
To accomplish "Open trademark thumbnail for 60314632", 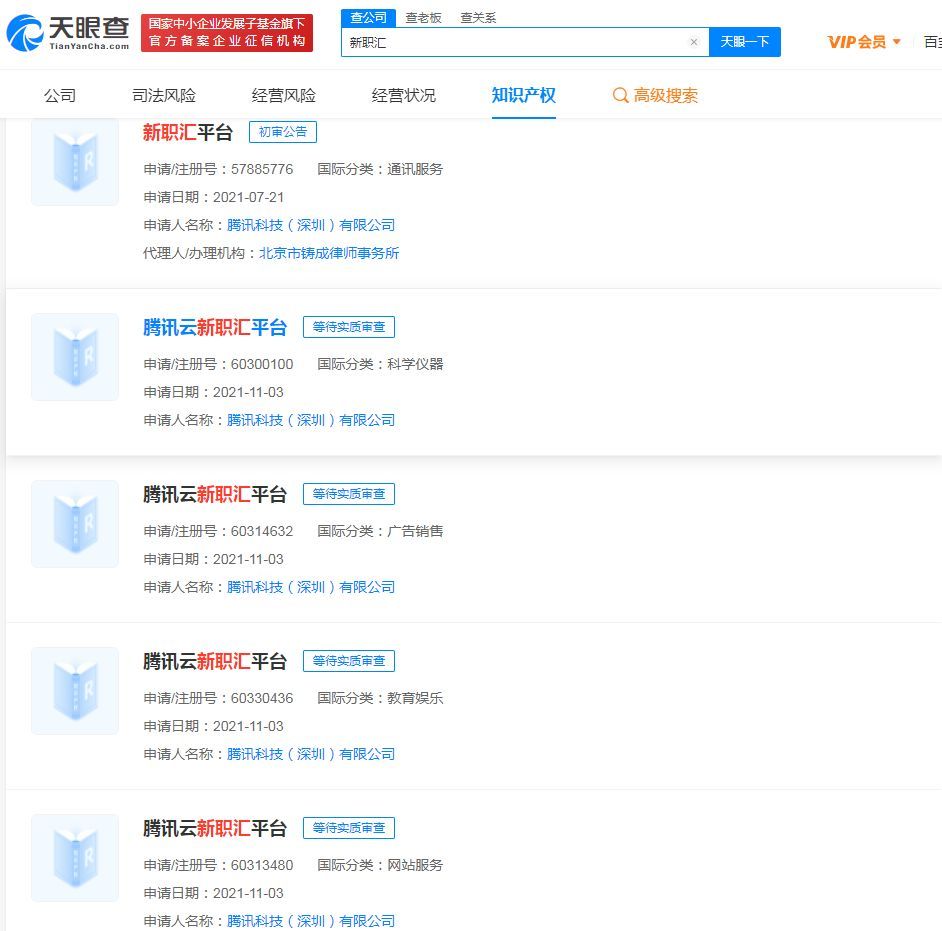I will pyautogui.click(x=75, y=524).
